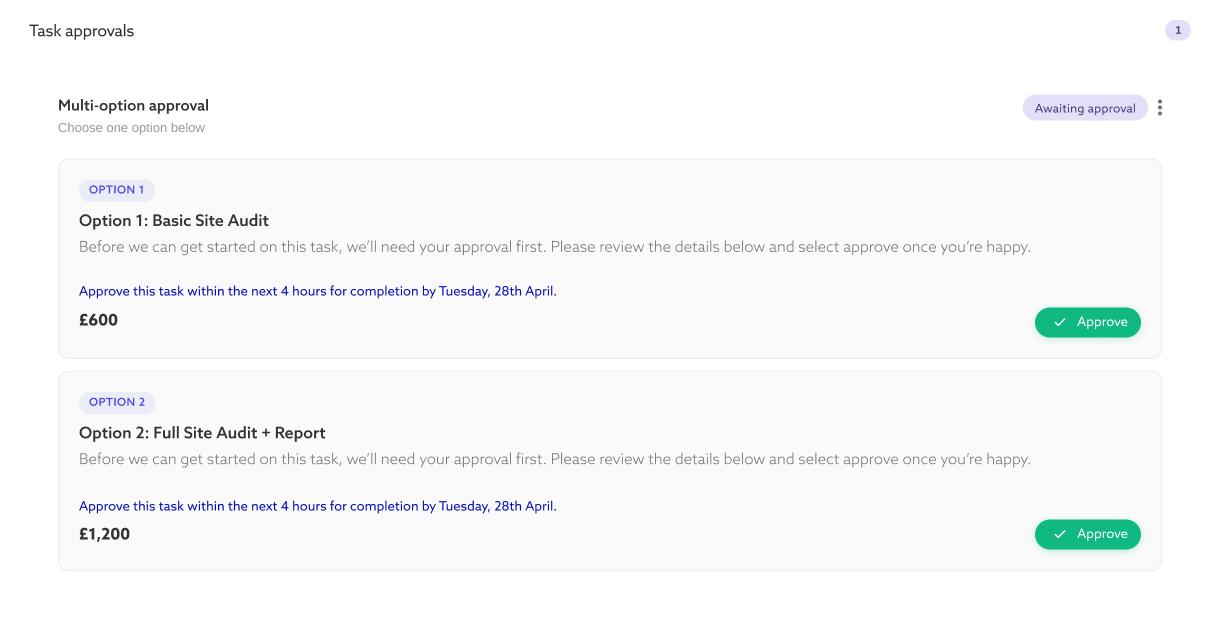1220x625 pixels.
Task: Click the blue deadline notice in Option 2
Action: [x=318, y=506]
